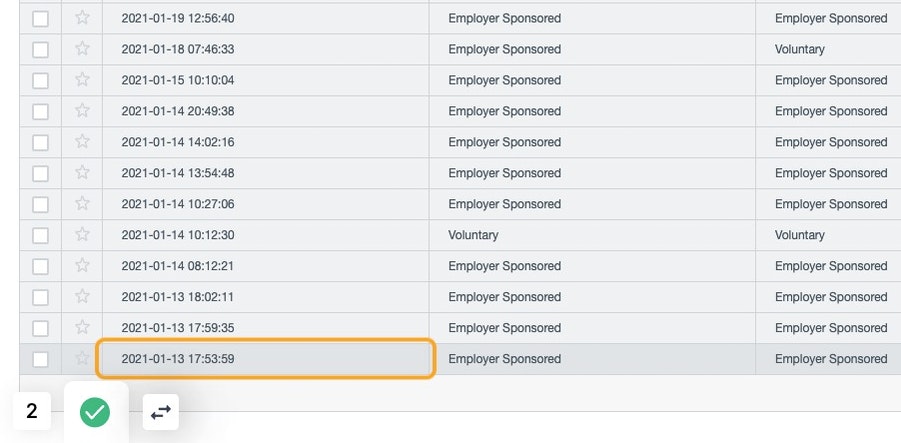Star the 2021-01-18 07:46:33 entry
Viewport: 901px width, 443px height.
pos(82,49)
